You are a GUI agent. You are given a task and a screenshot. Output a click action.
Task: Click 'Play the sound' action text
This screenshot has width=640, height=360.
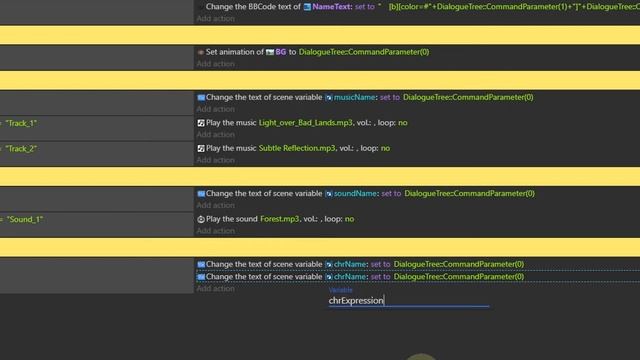pyautogui.click(x=231, y=219)
